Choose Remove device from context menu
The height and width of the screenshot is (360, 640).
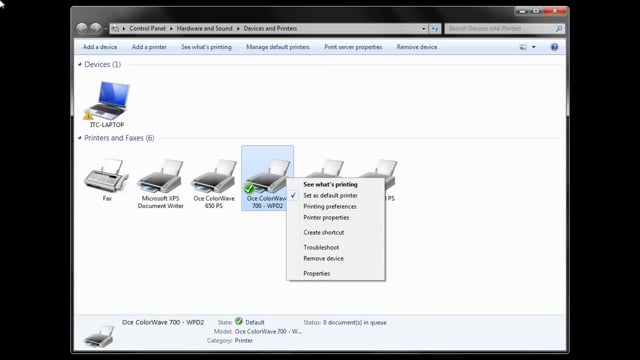[336, 258]
